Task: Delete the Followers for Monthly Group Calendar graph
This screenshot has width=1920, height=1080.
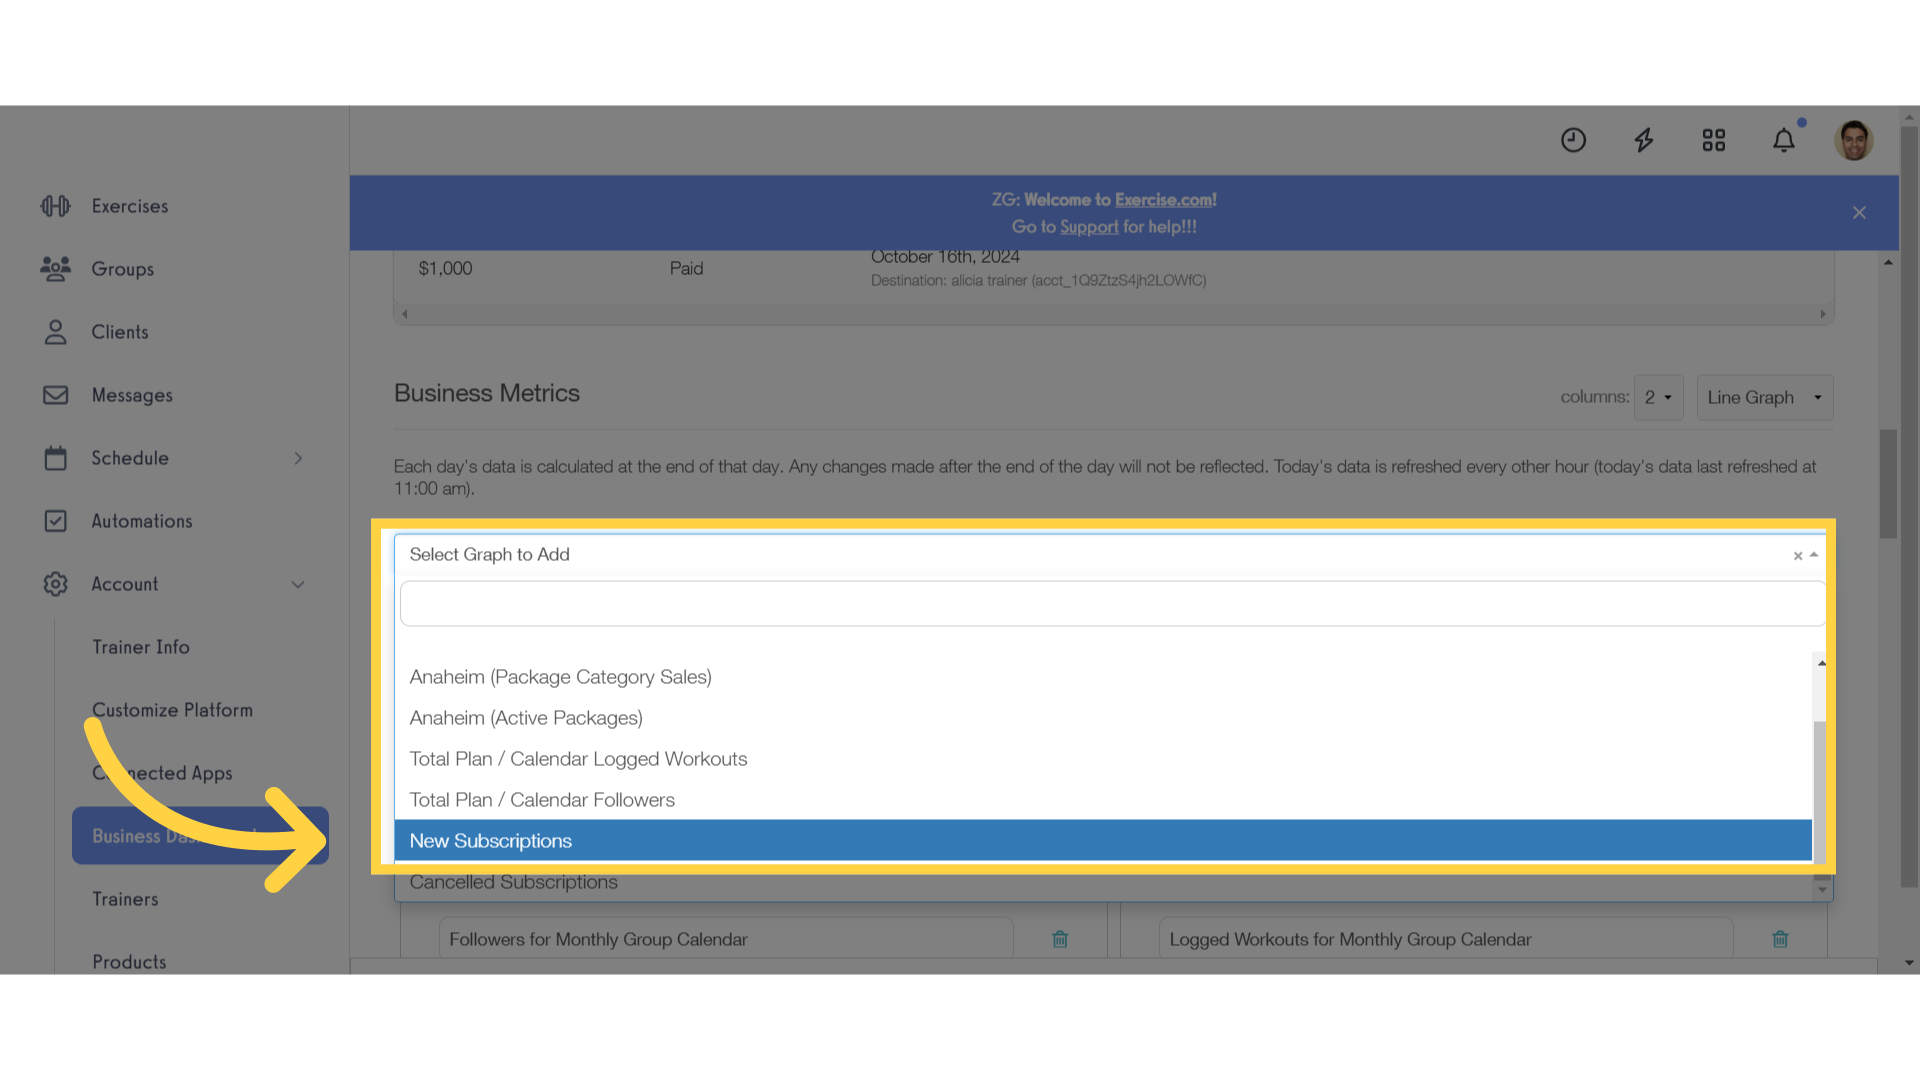Action: pos(1060,939)
